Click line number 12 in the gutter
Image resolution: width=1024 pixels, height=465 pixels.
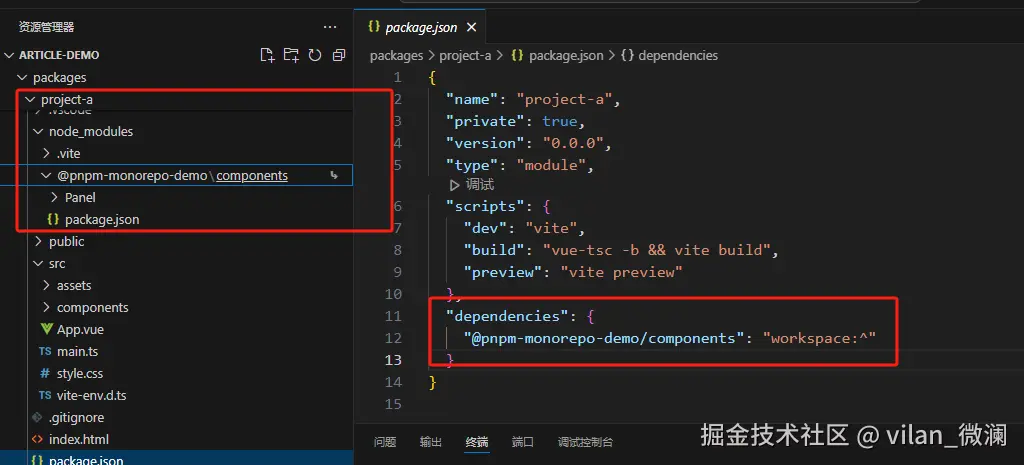click(x=394, y=338)
